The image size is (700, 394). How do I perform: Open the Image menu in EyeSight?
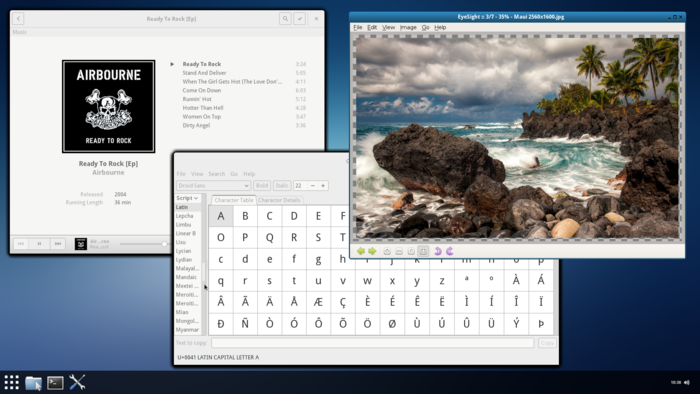(x=408, y=27)
